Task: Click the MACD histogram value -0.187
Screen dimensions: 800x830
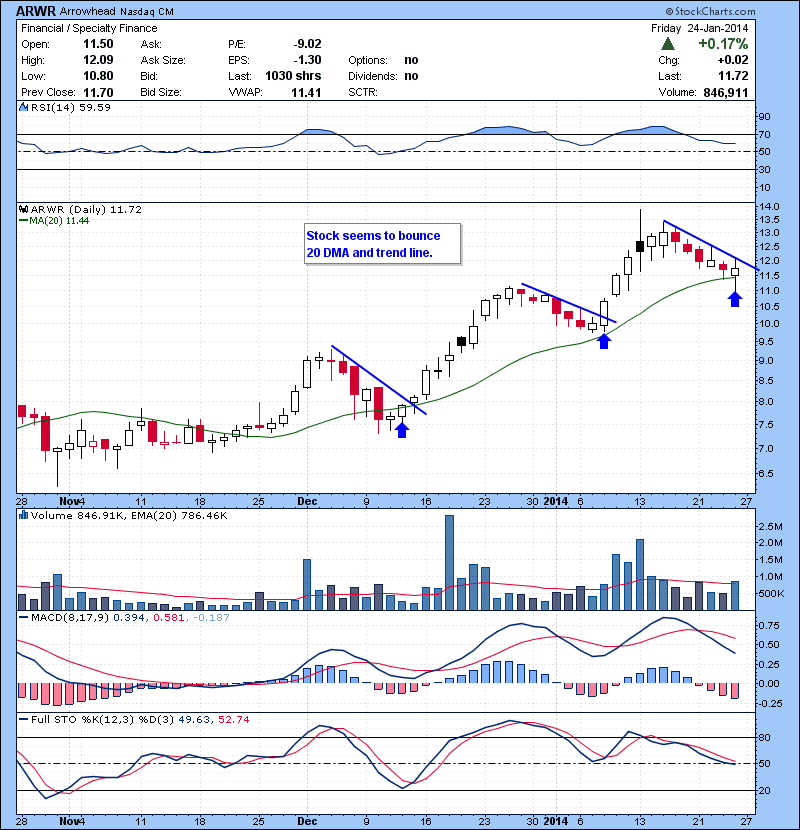Action: pyautogui.click(x=211, y=617)
